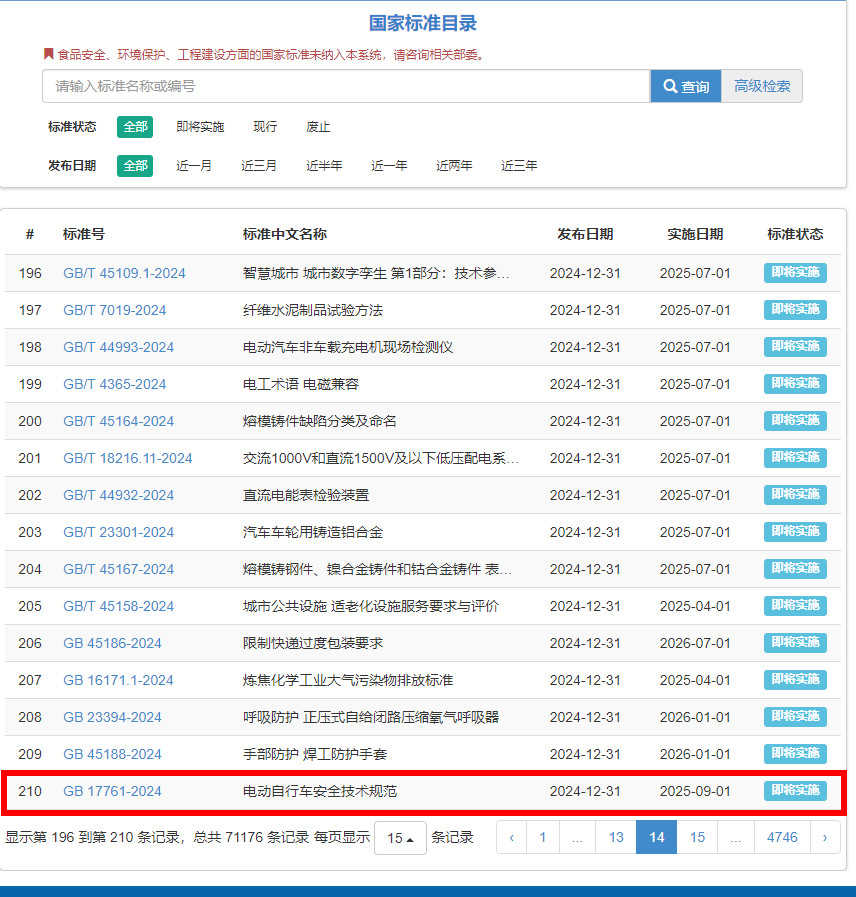Screen dimensions: 856x897
Task: Open the per-page records dropdown showing 15
Action: click(400, 837)
